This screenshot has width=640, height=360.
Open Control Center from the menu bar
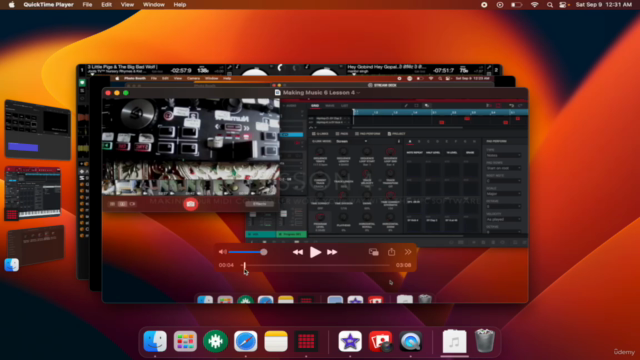563,4
